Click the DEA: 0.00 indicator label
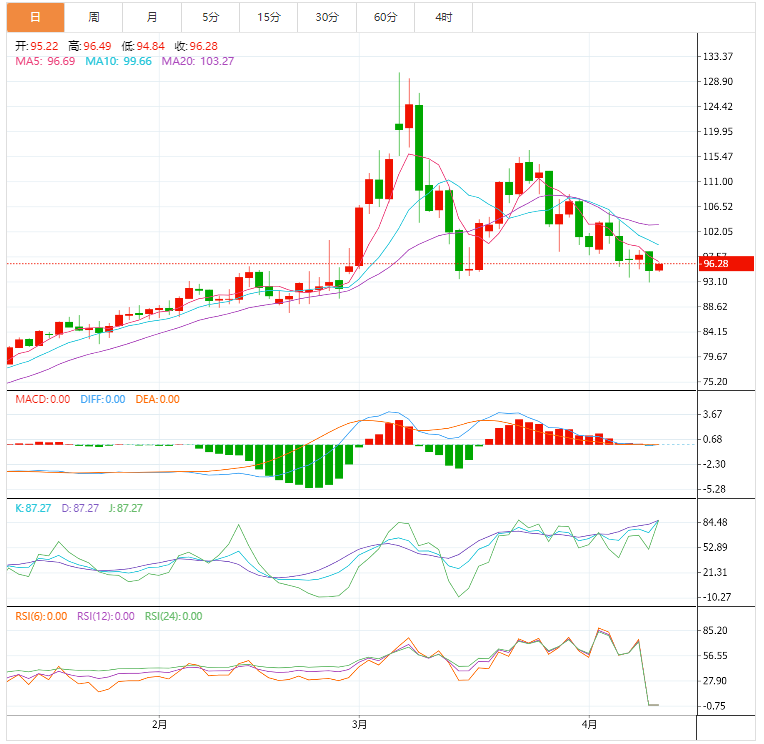764x744 pixels. click(x=156, y=399)
